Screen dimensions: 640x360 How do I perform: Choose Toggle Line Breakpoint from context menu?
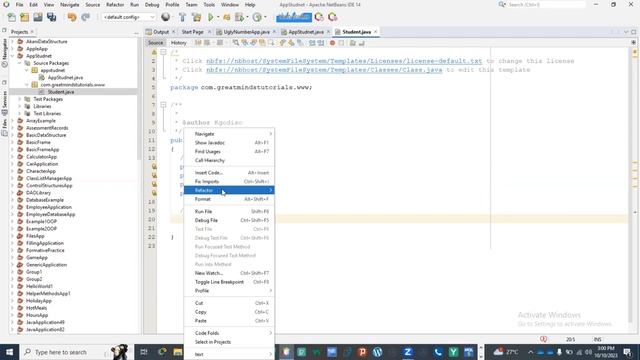229,282
